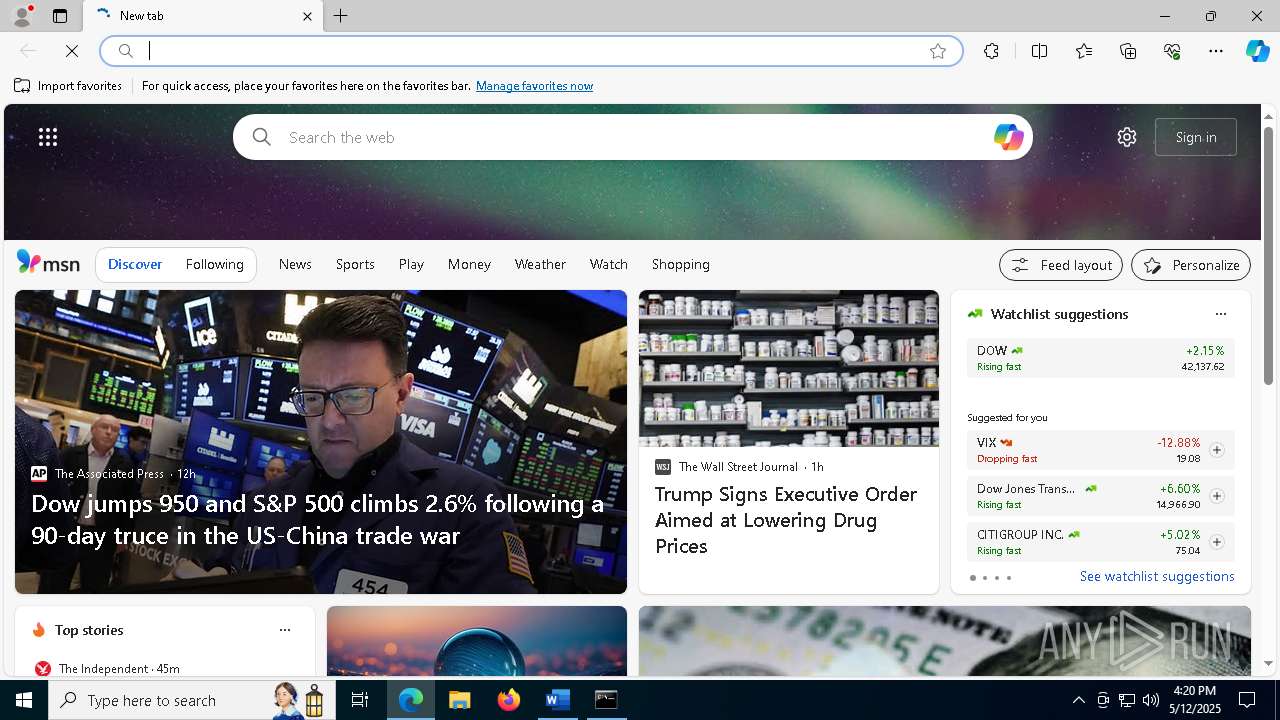Screen dimensions: 1280x720
Task: Open Manage favorites now link
Action: 534,86
